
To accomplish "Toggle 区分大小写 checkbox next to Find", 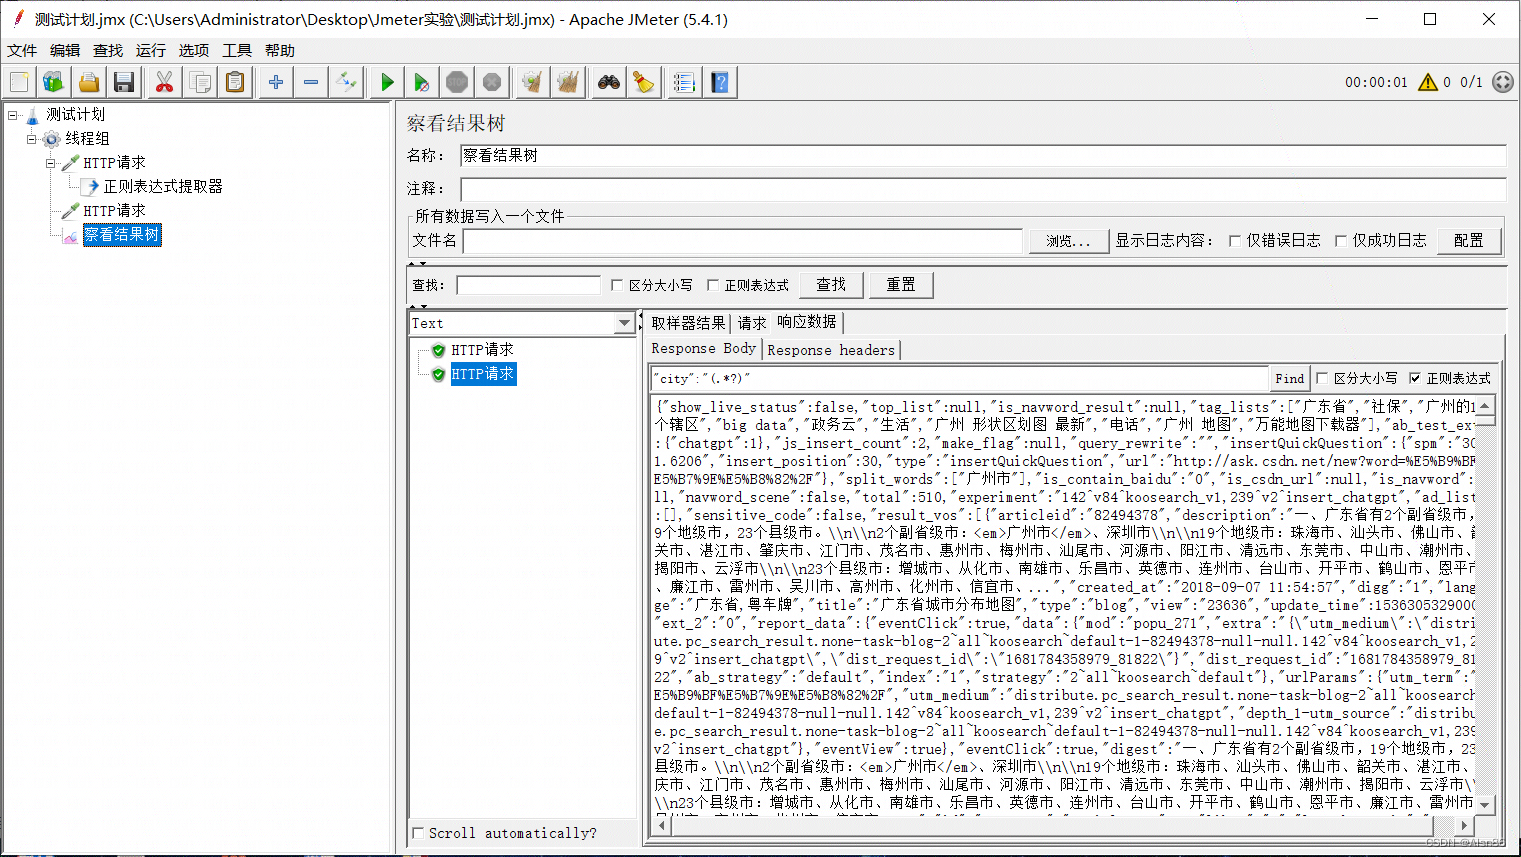I will [x=1322, y=378].
